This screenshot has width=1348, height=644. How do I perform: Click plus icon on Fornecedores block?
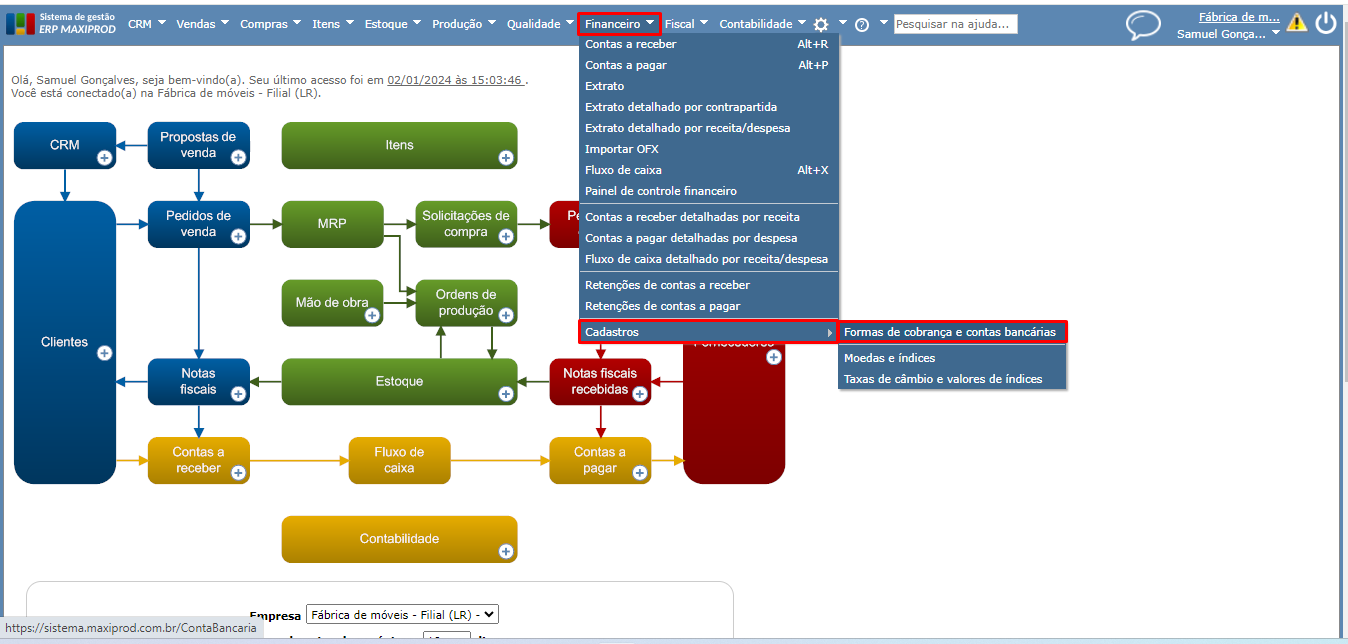(773, 356)
